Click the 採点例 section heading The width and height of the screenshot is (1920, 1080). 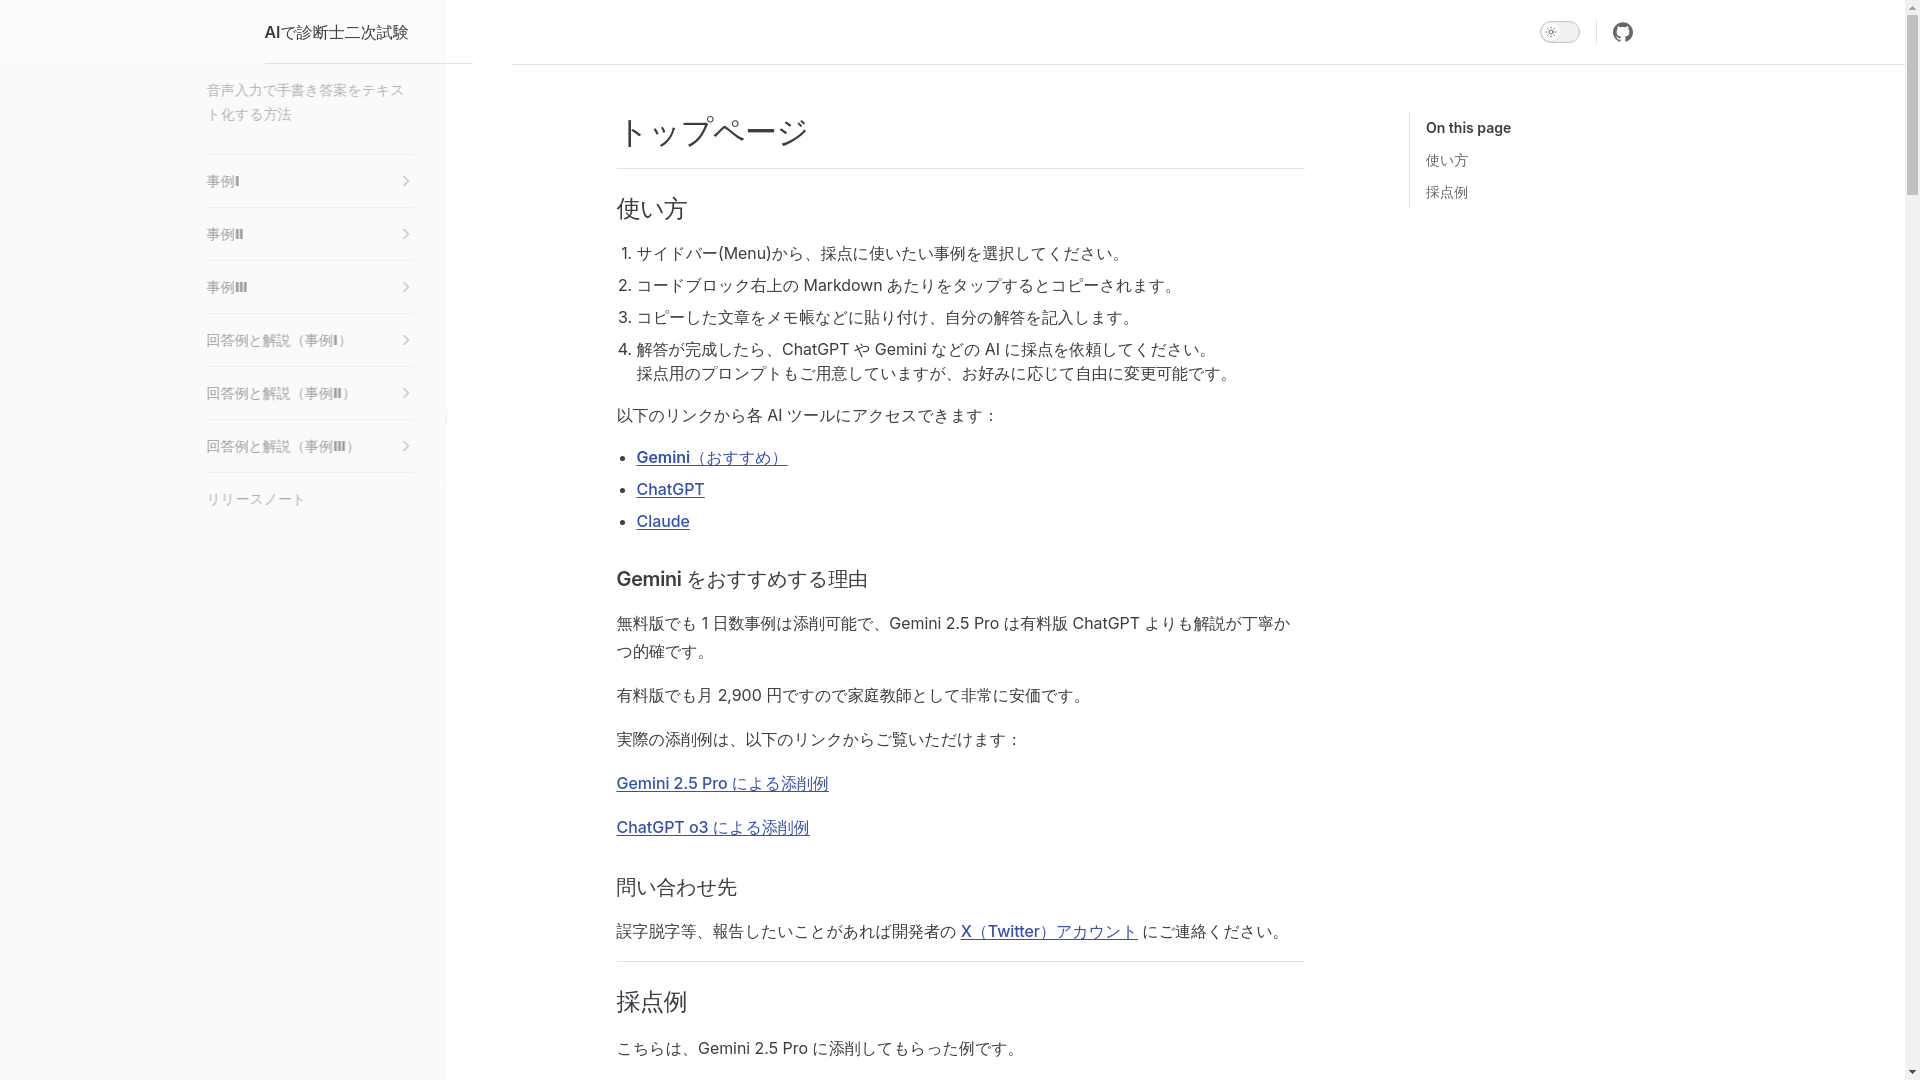[x=652, y=1002]
